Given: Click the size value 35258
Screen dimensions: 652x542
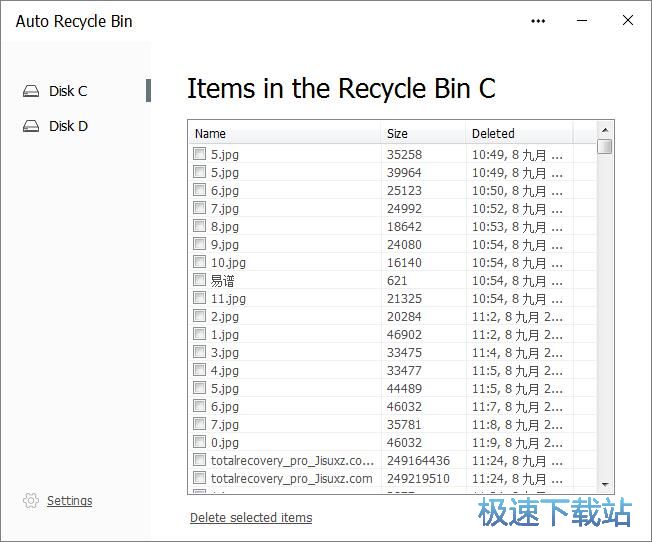Looking at the screenshot, I should click(404, 155).
